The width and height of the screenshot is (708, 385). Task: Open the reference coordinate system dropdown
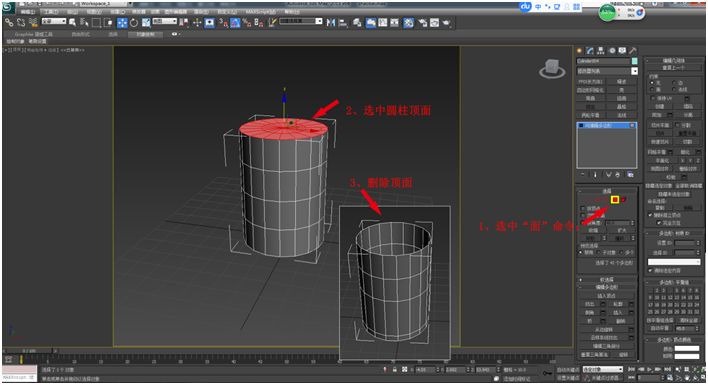click(165, 21)
